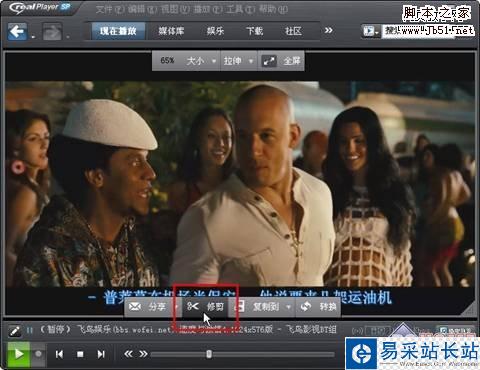Image resolution: width=480 pixels, height=370 pixels.
Task: Click the 转换 convert arrows icon
Action: coord(306,306)
